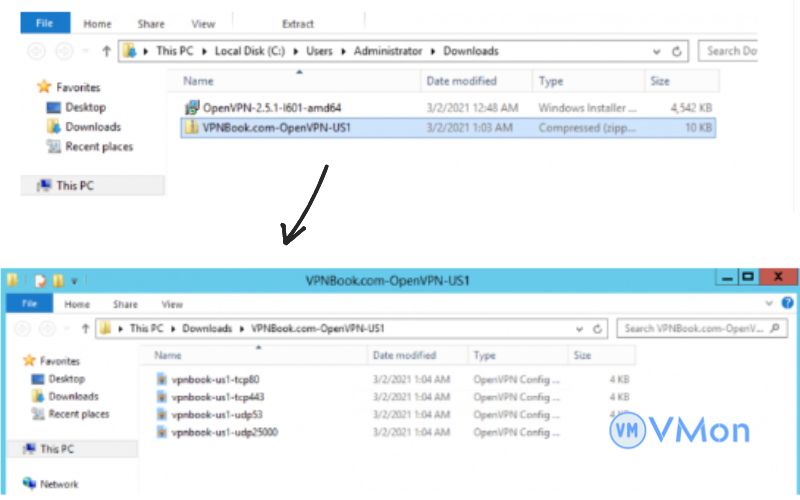800x500 pixels.
Task: Minimize the VPNBook.com-OpenVPN-US1 window
Action: point(728,278)
